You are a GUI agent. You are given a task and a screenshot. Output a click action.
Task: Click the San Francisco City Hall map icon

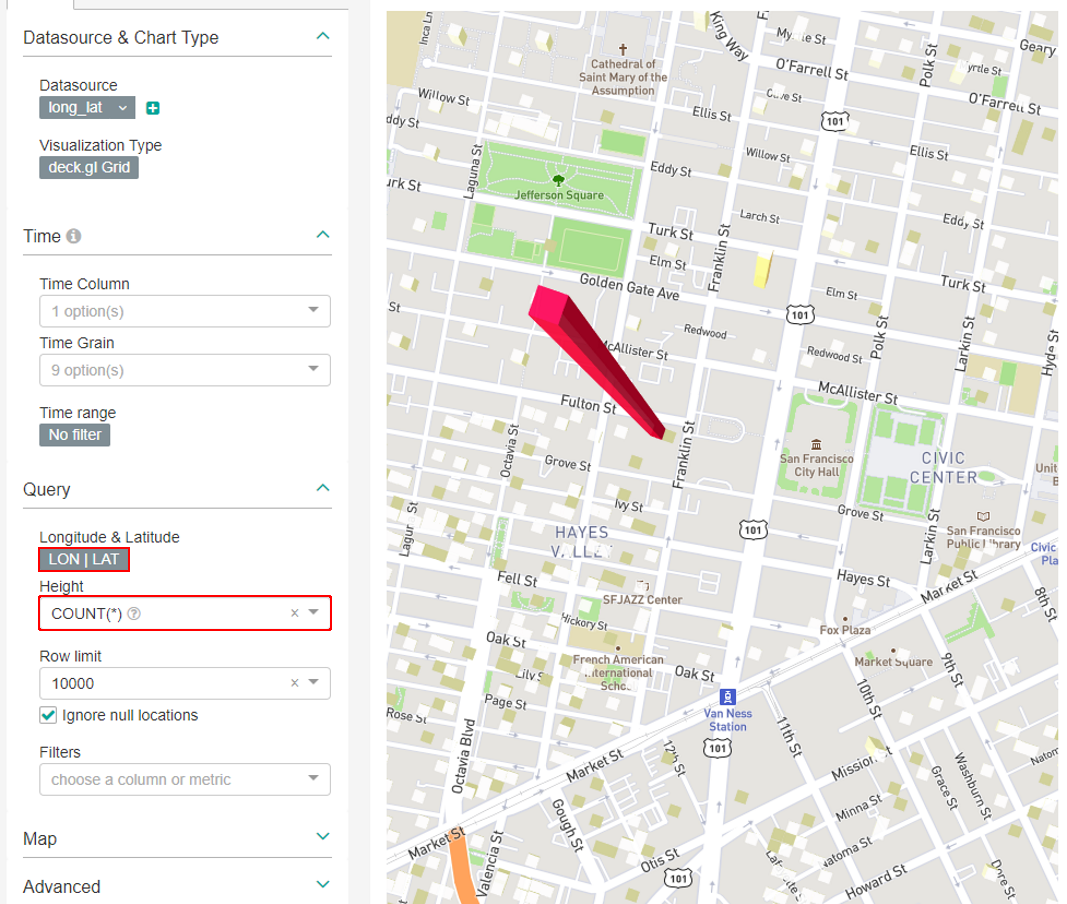point(817,444)
